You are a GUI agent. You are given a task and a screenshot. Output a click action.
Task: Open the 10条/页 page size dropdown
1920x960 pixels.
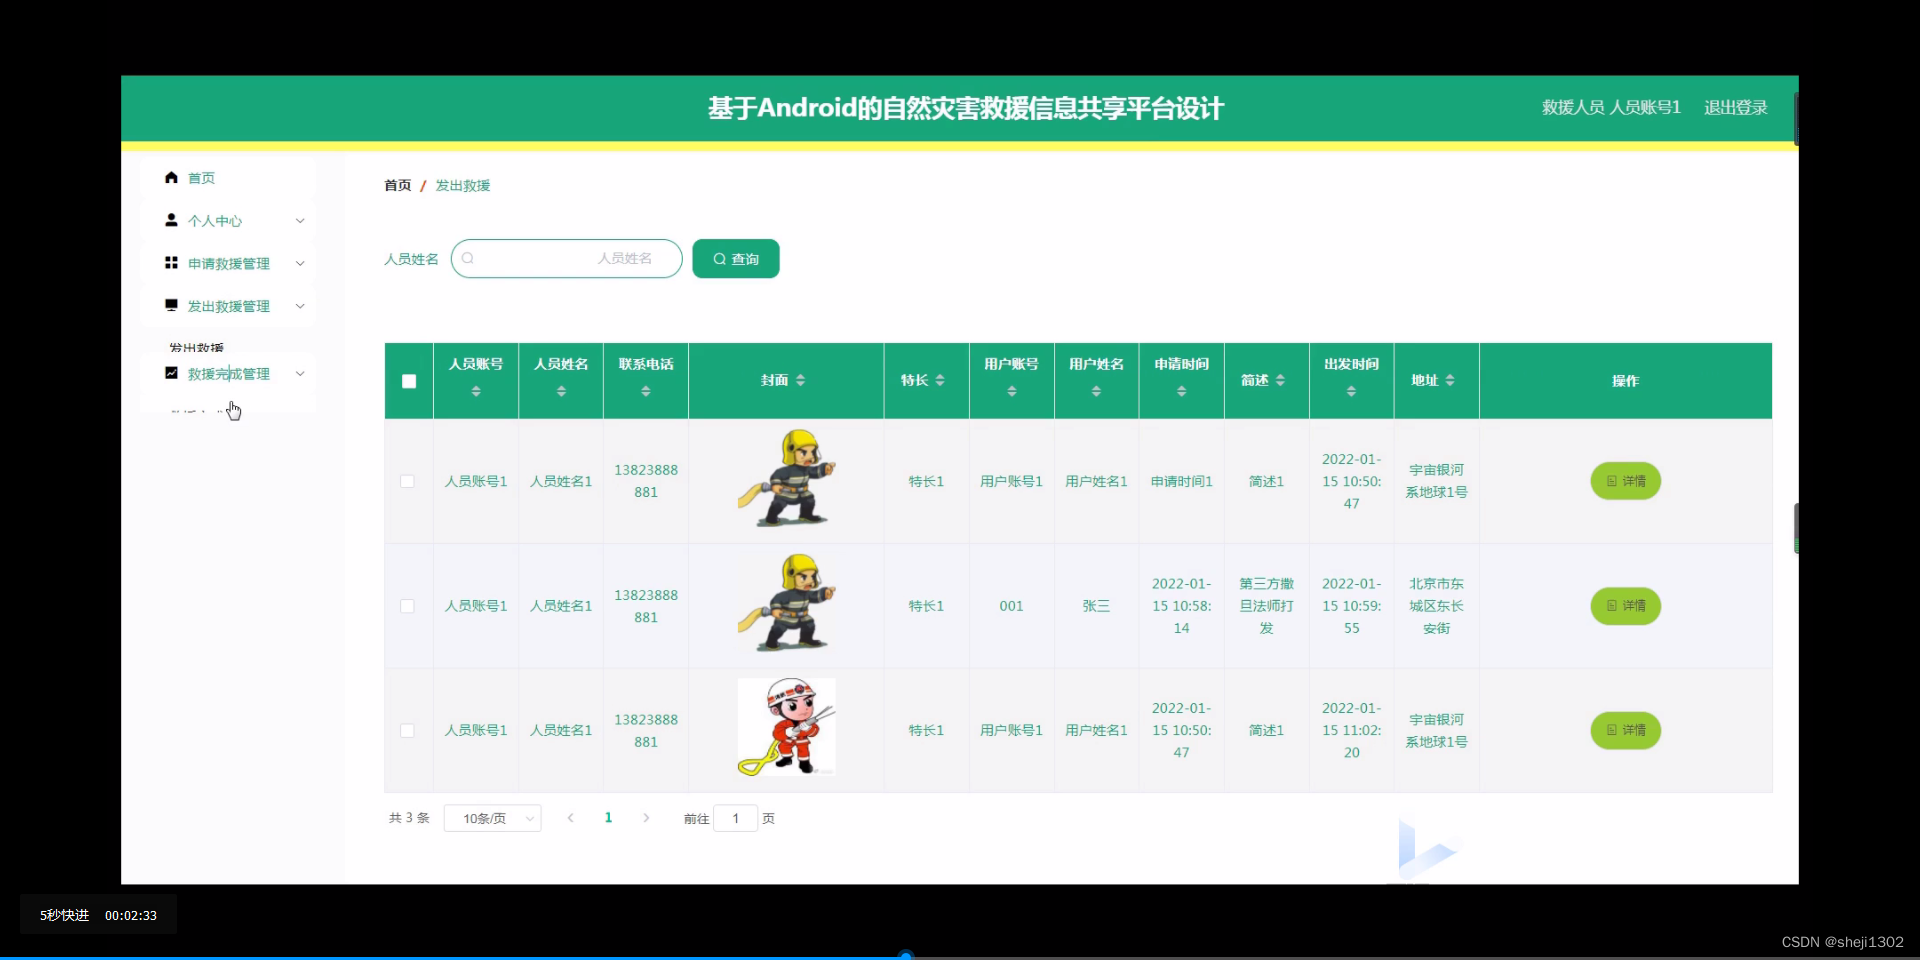[492, 818]
